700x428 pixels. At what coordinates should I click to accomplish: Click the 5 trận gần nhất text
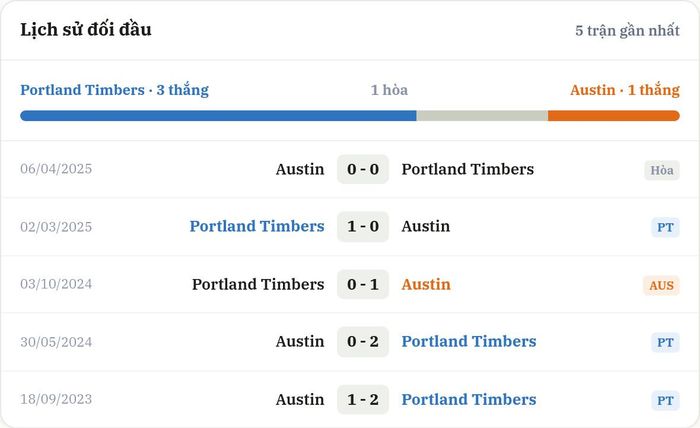(x=627, y=30)
